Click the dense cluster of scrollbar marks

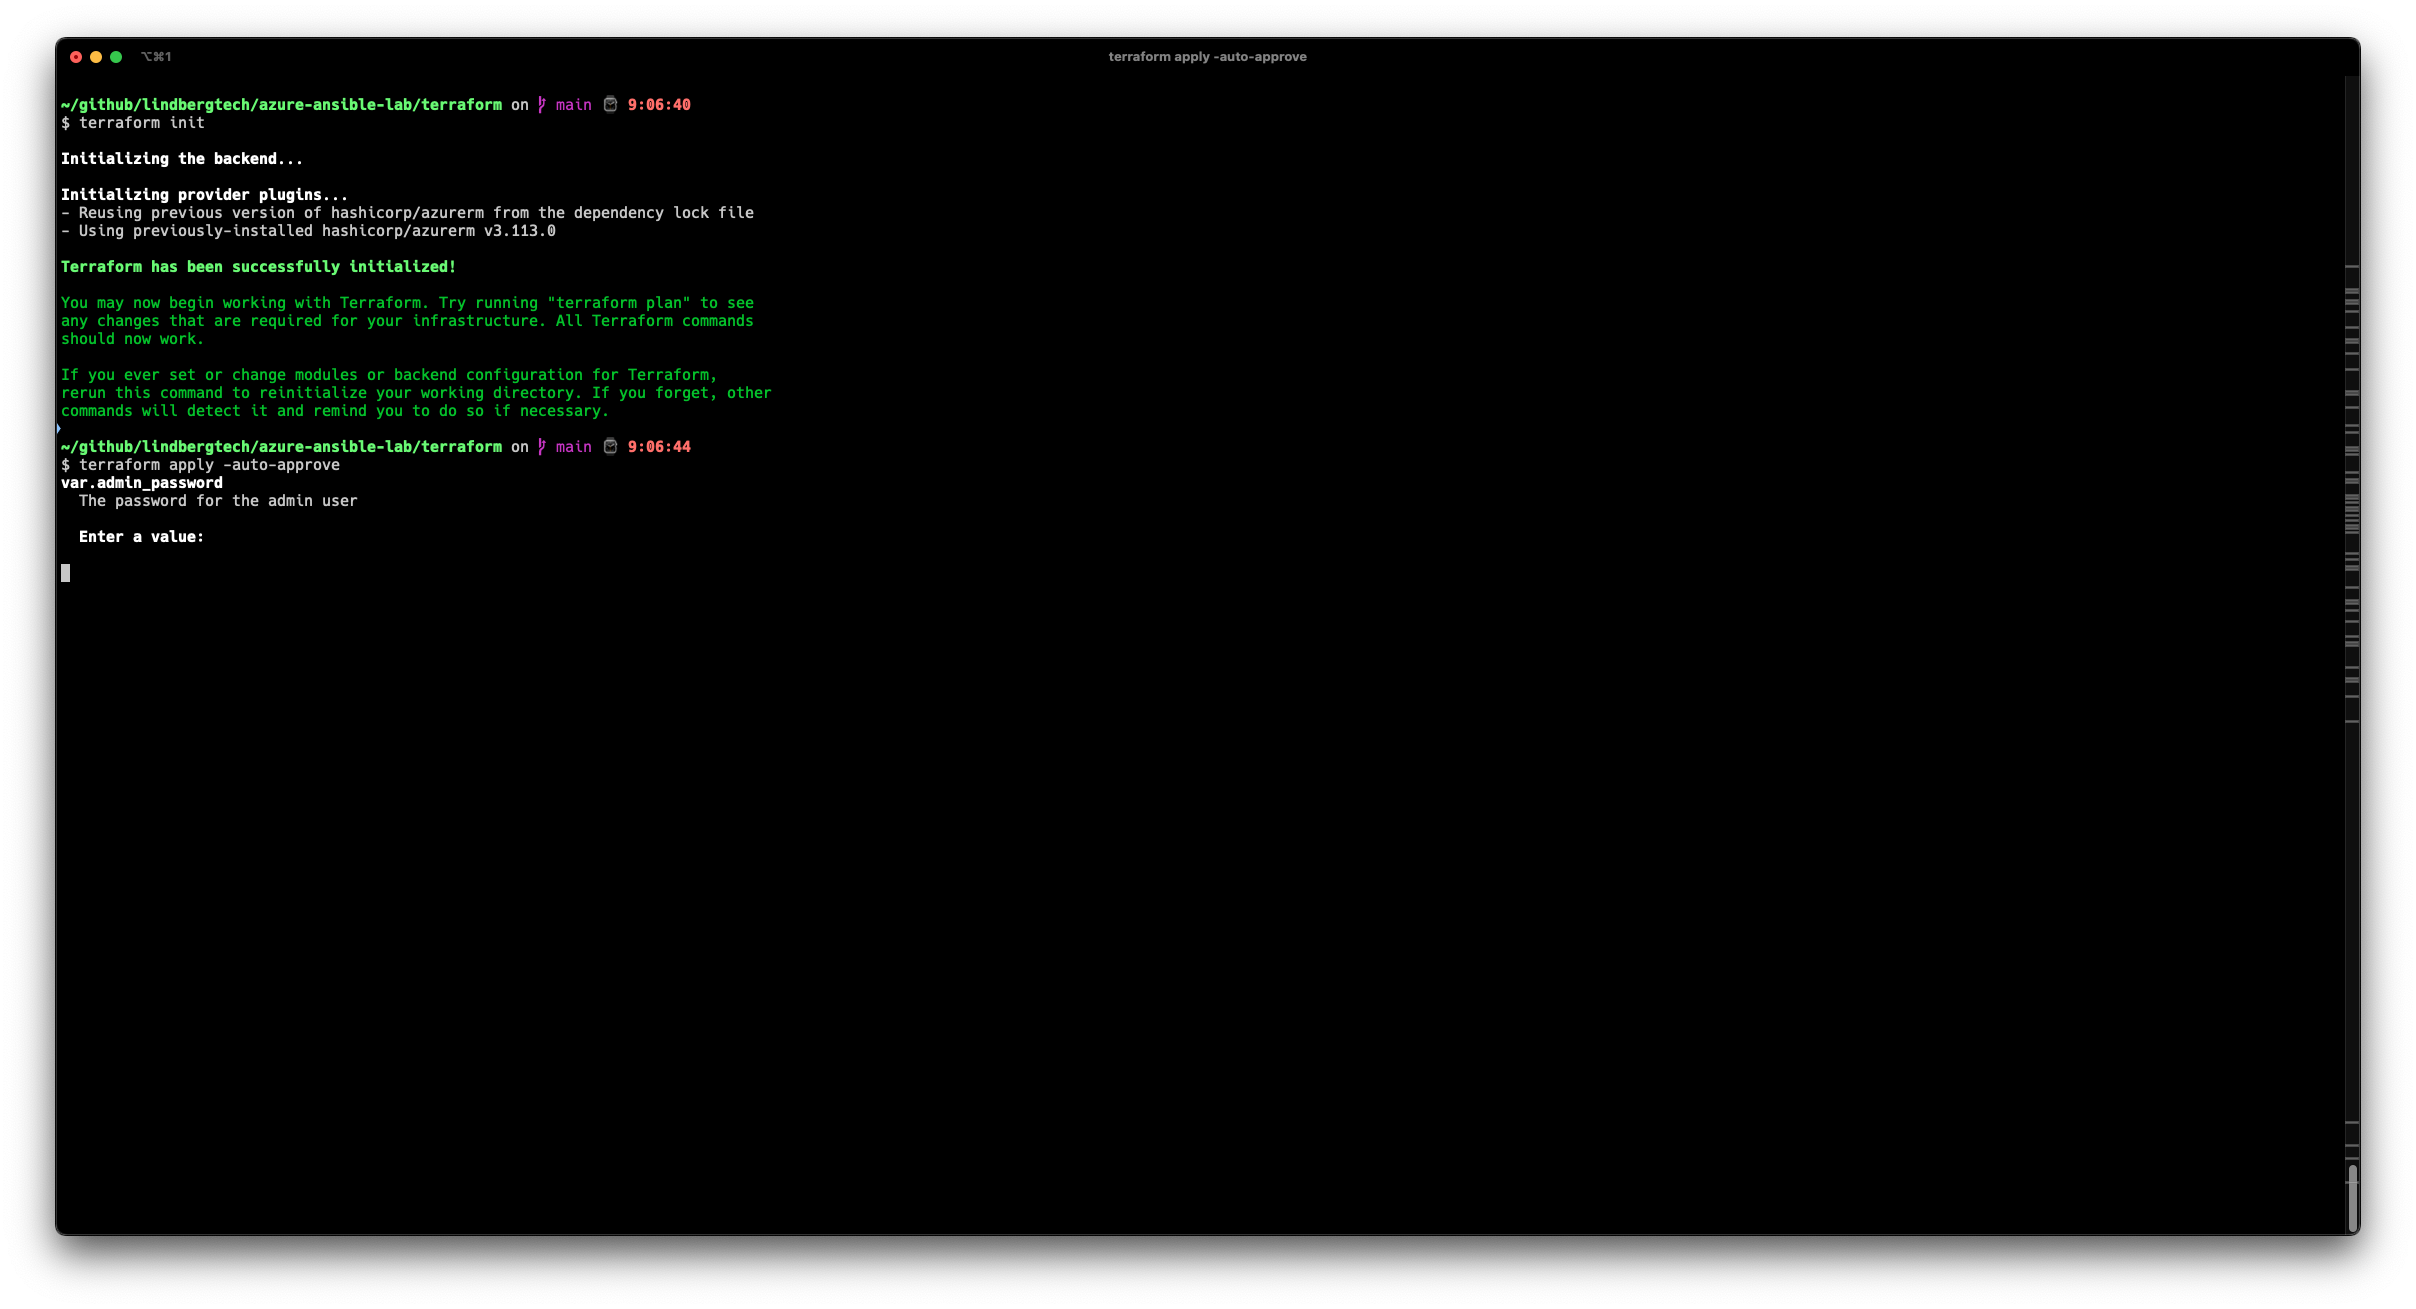[x=2352, y=514]
